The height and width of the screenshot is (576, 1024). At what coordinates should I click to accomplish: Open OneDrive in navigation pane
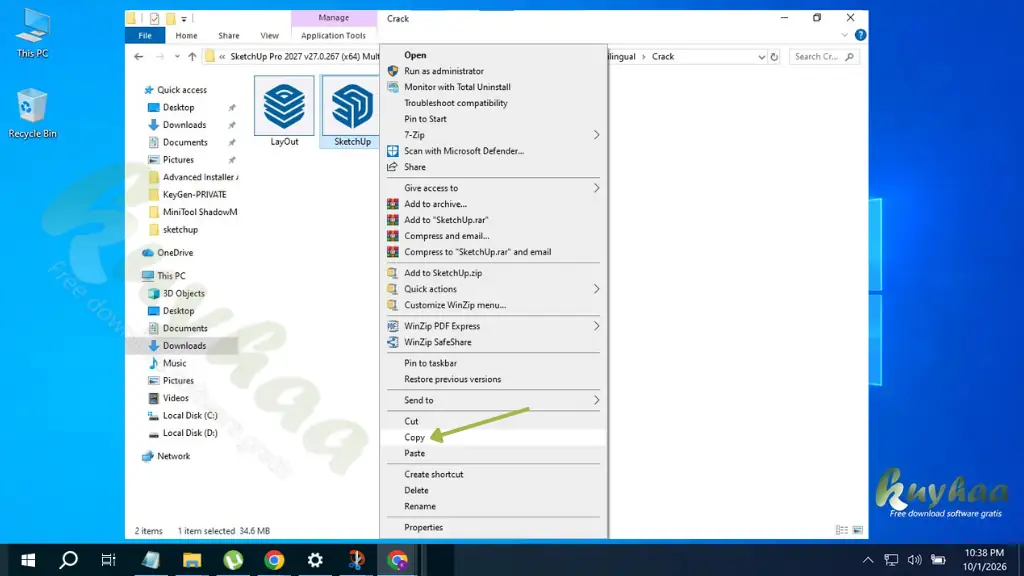coord(175,253)
